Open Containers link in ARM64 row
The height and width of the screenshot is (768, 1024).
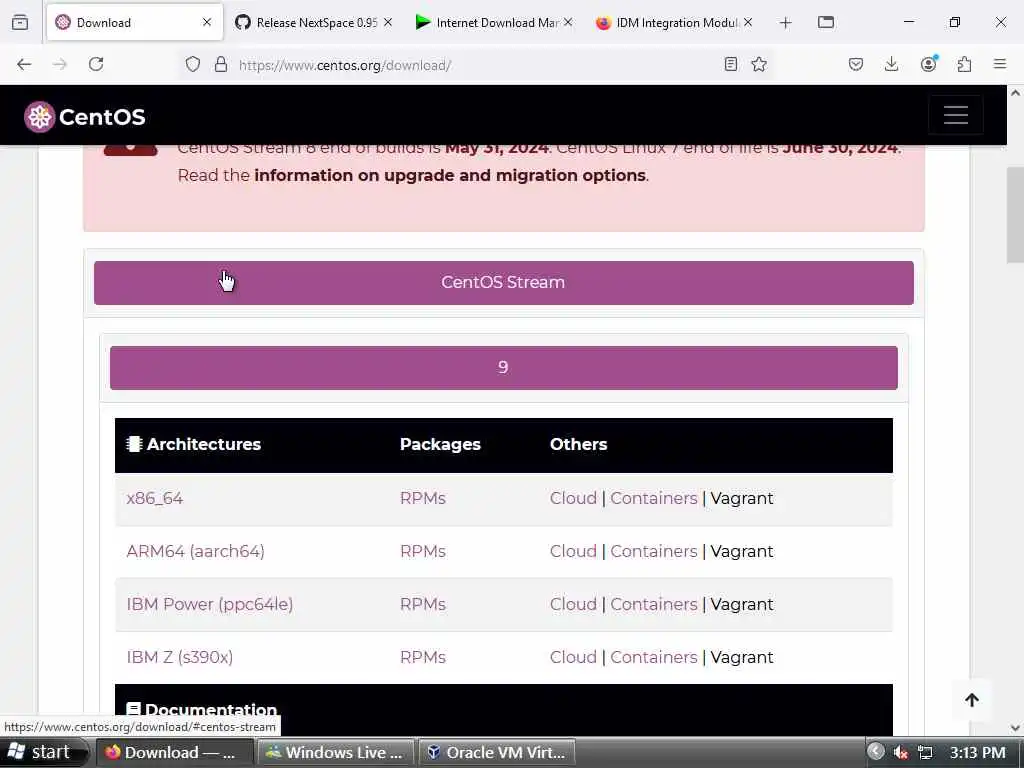tap(654, 551)
